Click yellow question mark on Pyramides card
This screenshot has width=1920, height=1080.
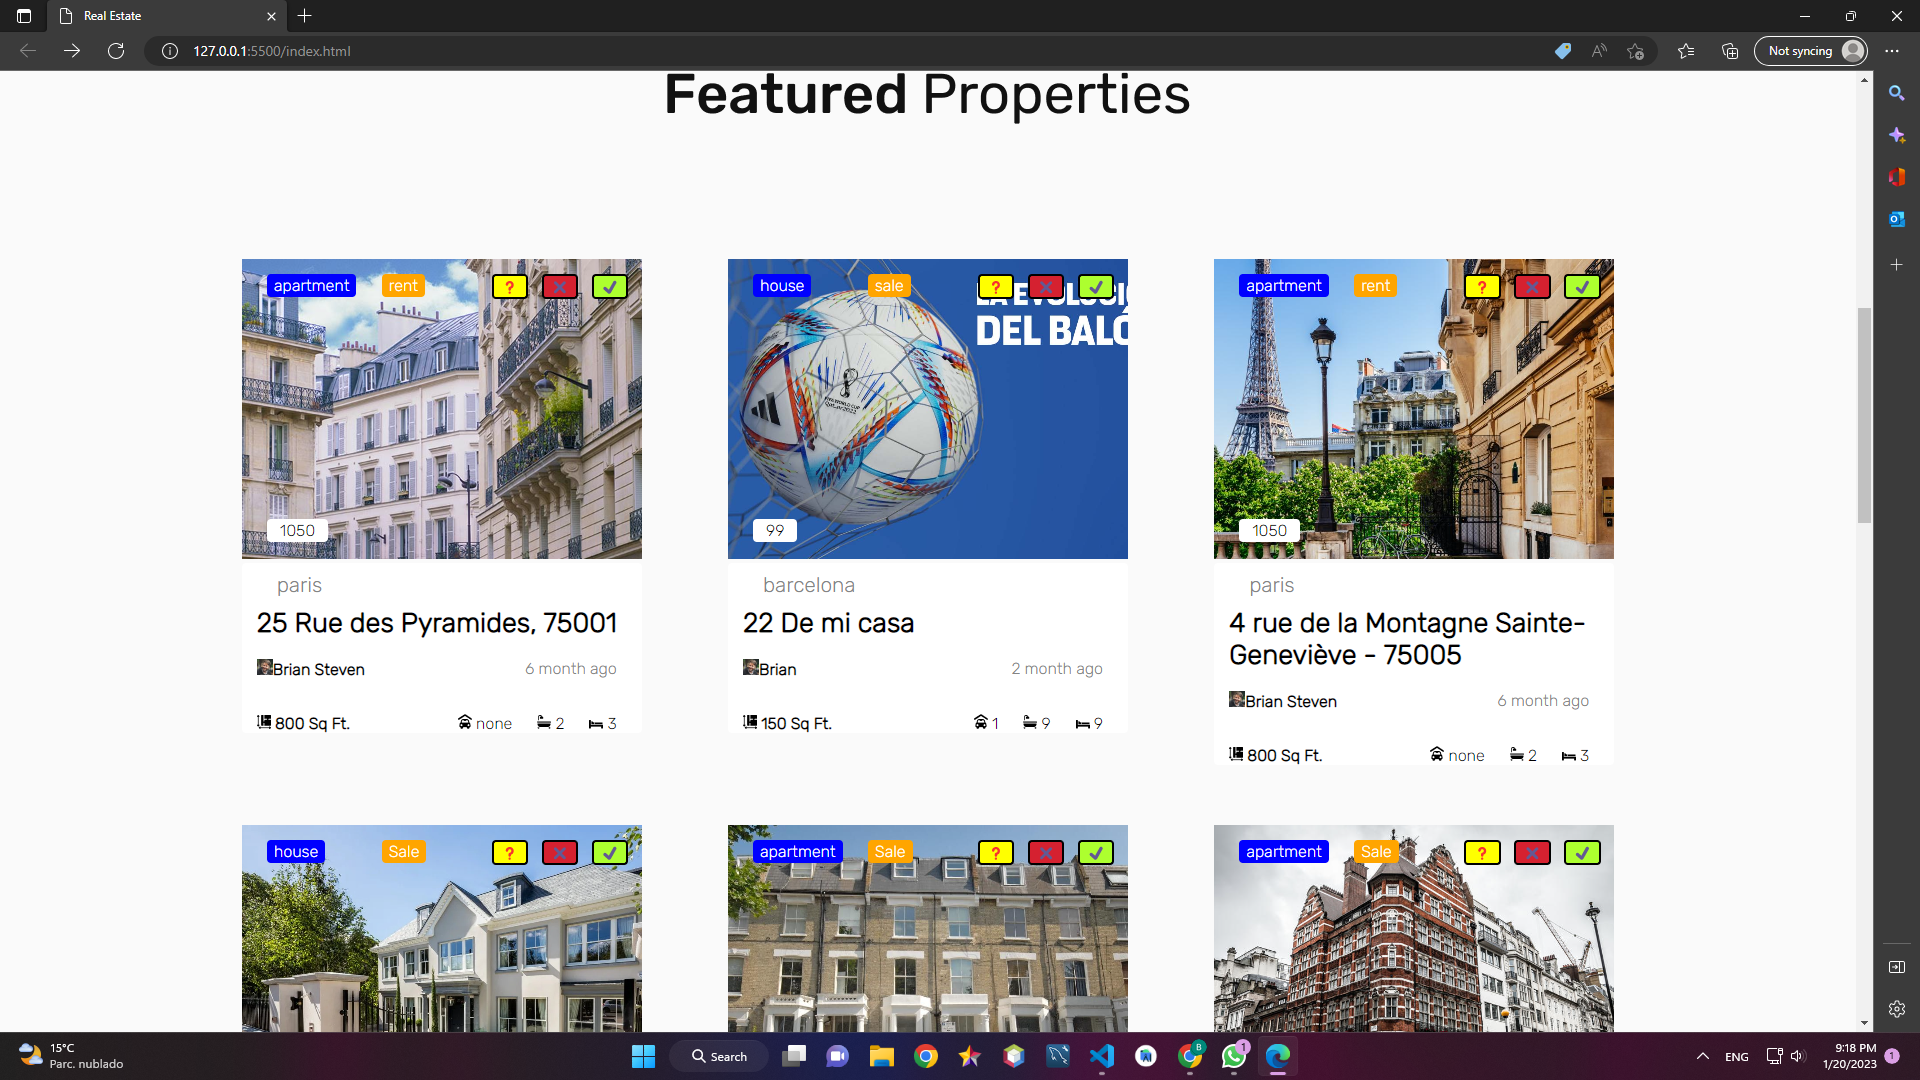click(510, 287)
